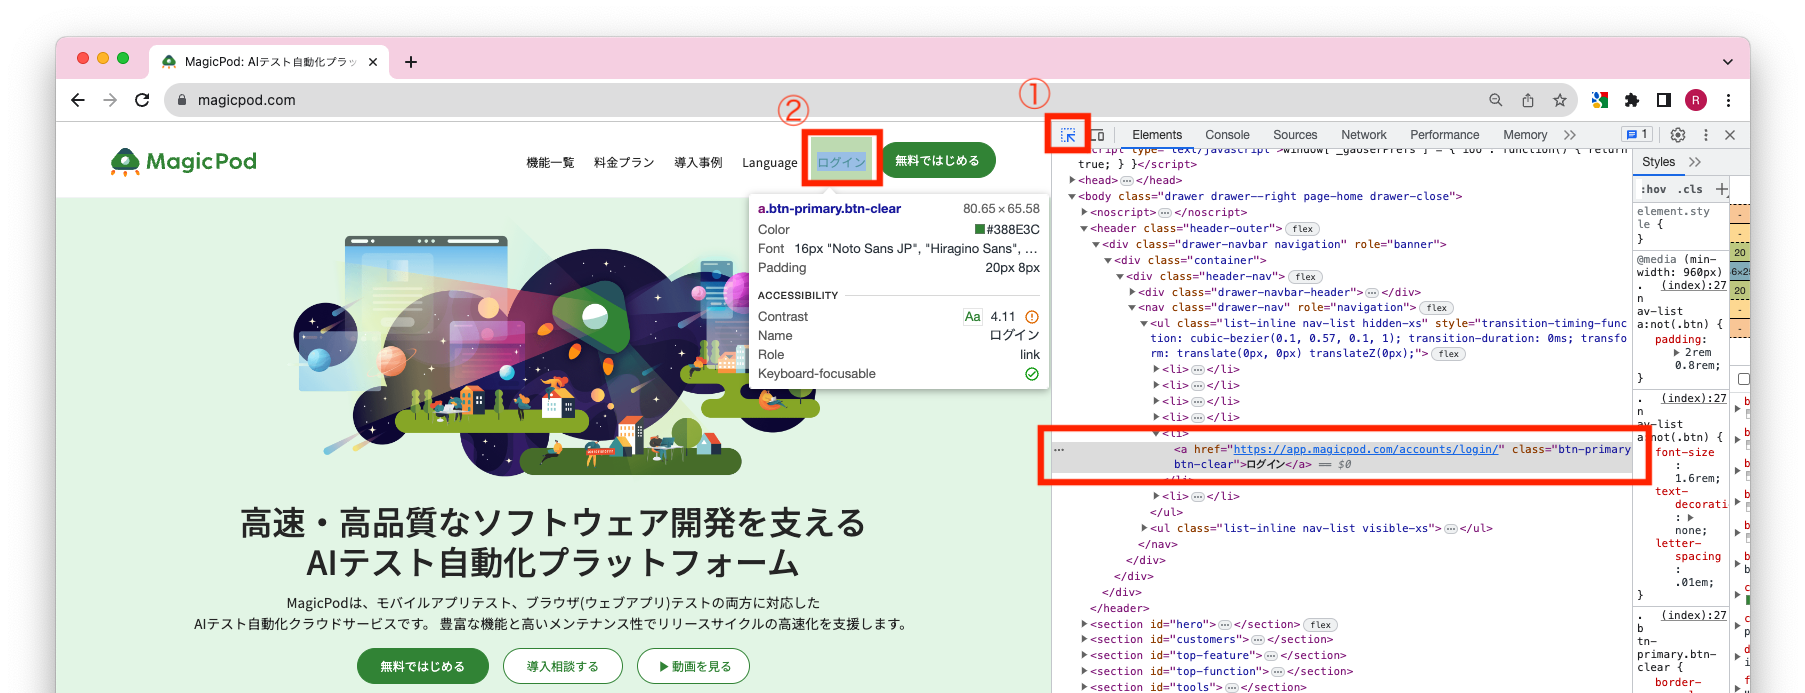Open the Chrome three-dot menu
The height and width of the screenshot is (693, 1805).
coord(1728,100)
